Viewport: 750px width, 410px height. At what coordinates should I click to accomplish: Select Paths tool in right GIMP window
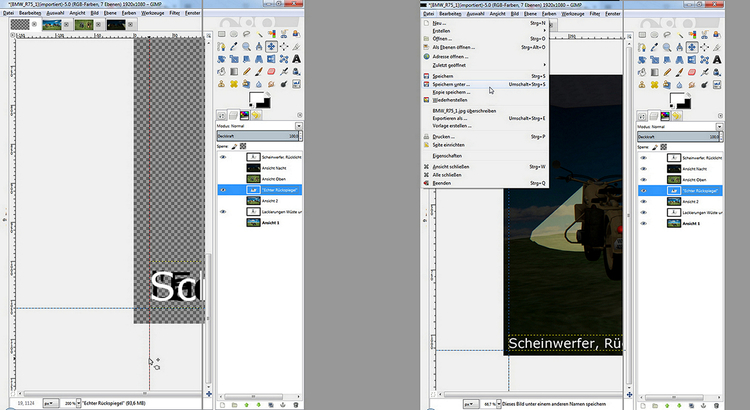click(642, 47)
